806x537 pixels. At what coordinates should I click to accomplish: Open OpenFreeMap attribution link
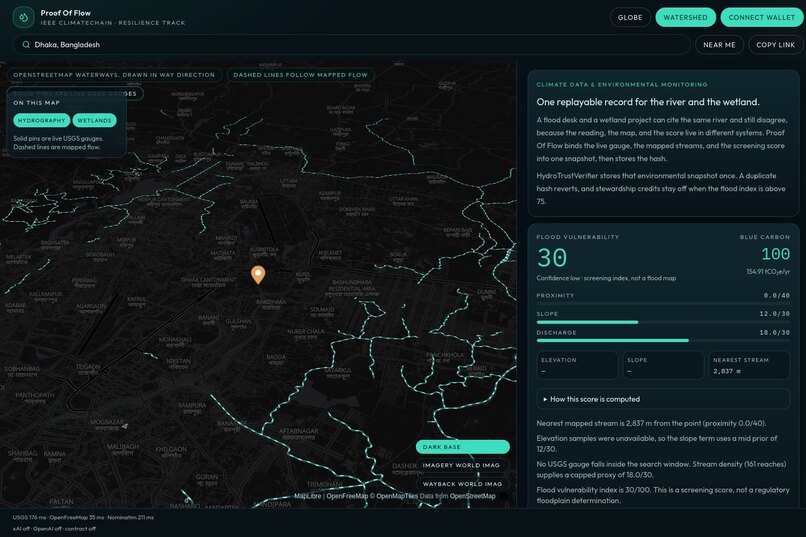point(347,496)
